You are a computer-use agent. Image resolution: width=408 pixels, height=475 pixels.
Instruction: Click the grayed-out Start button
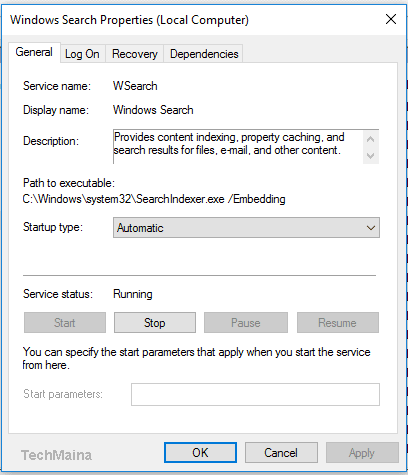pyautogui.click(x=65, y=323)
